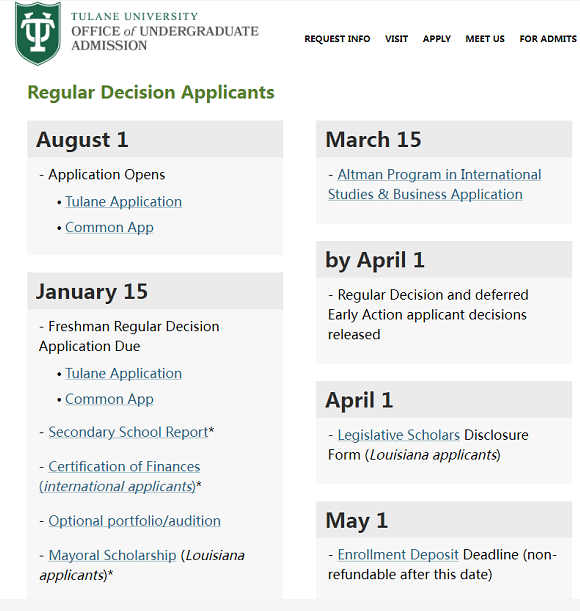Click the Regular Decision Applicants heading

click(x=151, y=93)
